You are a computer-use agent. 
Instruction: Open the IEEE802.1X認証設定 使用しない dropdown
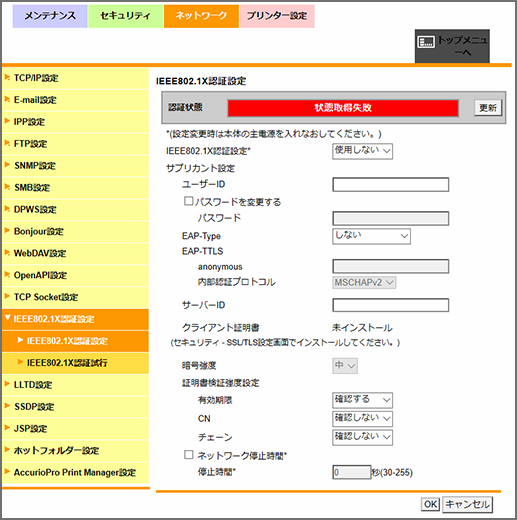pos(362,151)
